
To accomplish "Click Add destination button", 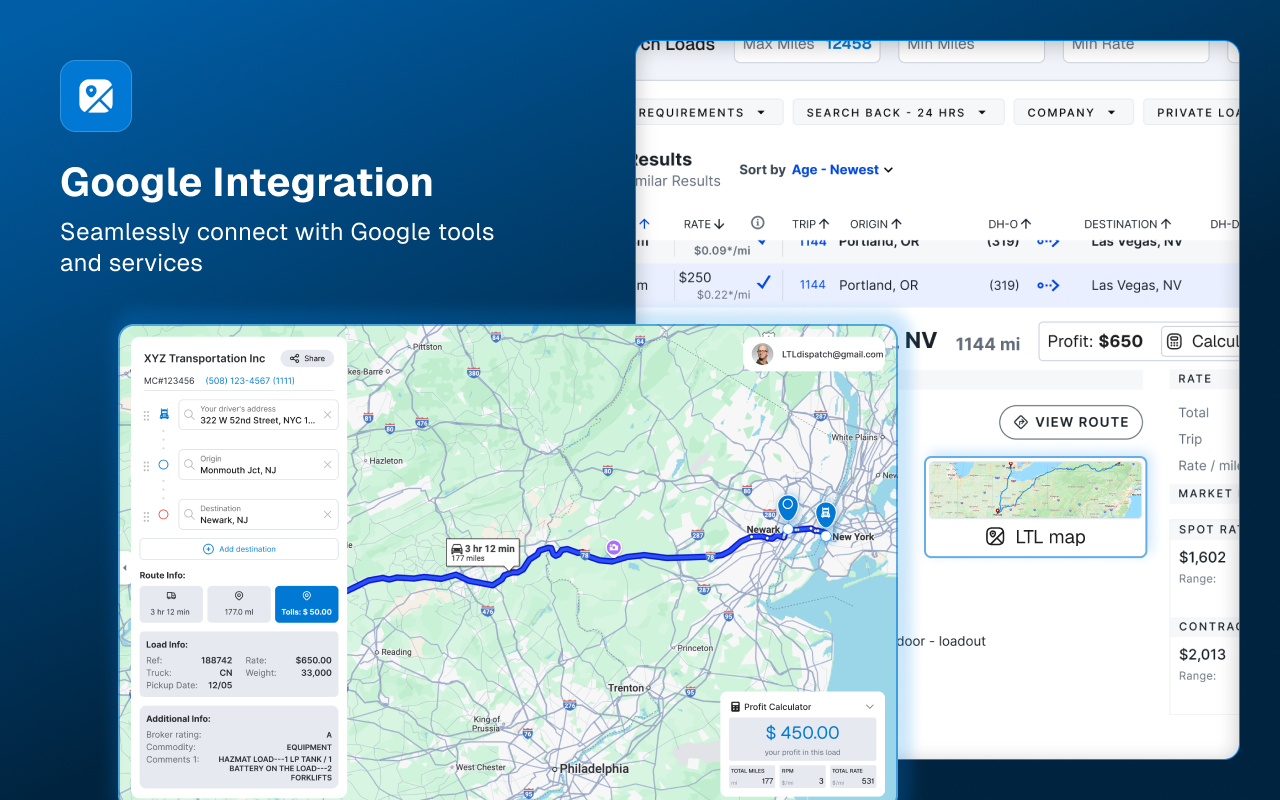I will point(239,549).
